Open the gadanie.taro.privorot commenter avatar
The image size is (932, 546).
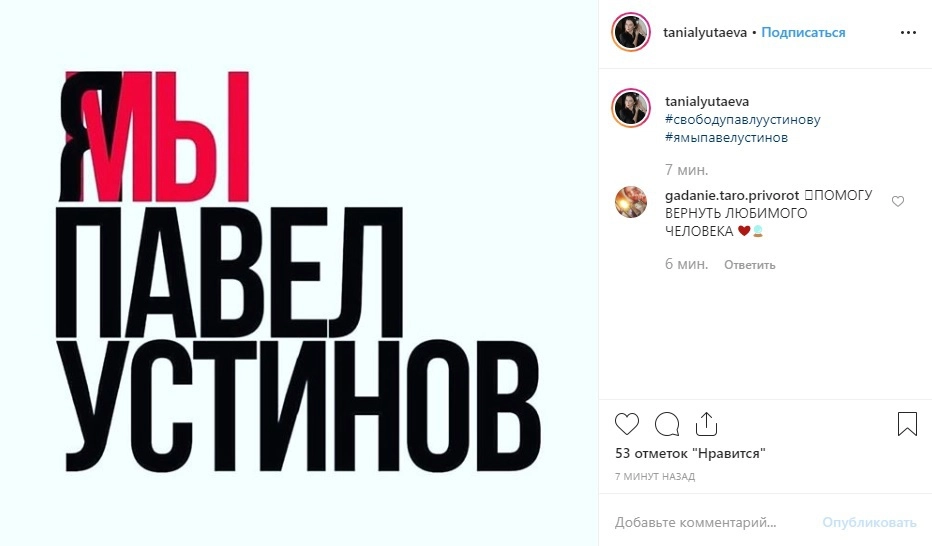(631, 202)
